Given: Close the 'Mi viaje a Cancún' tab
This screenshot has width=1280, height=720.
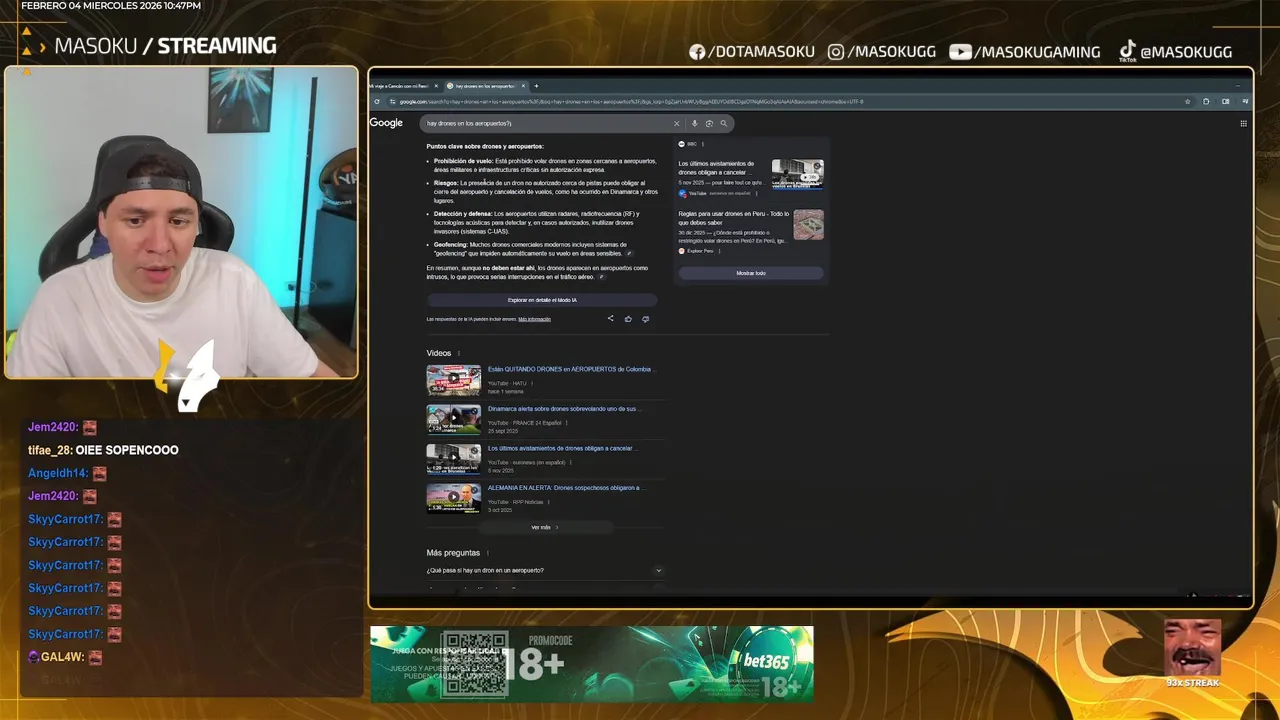Looking at the screenshot, I should [x=436, y=86].
